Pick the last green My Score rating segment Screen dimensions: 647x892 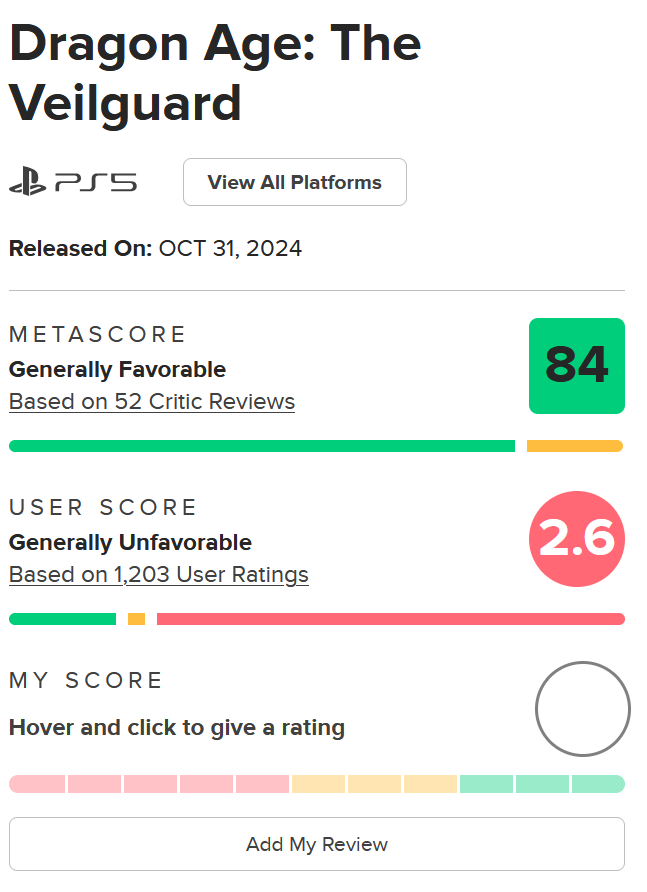tap(598, 784)
